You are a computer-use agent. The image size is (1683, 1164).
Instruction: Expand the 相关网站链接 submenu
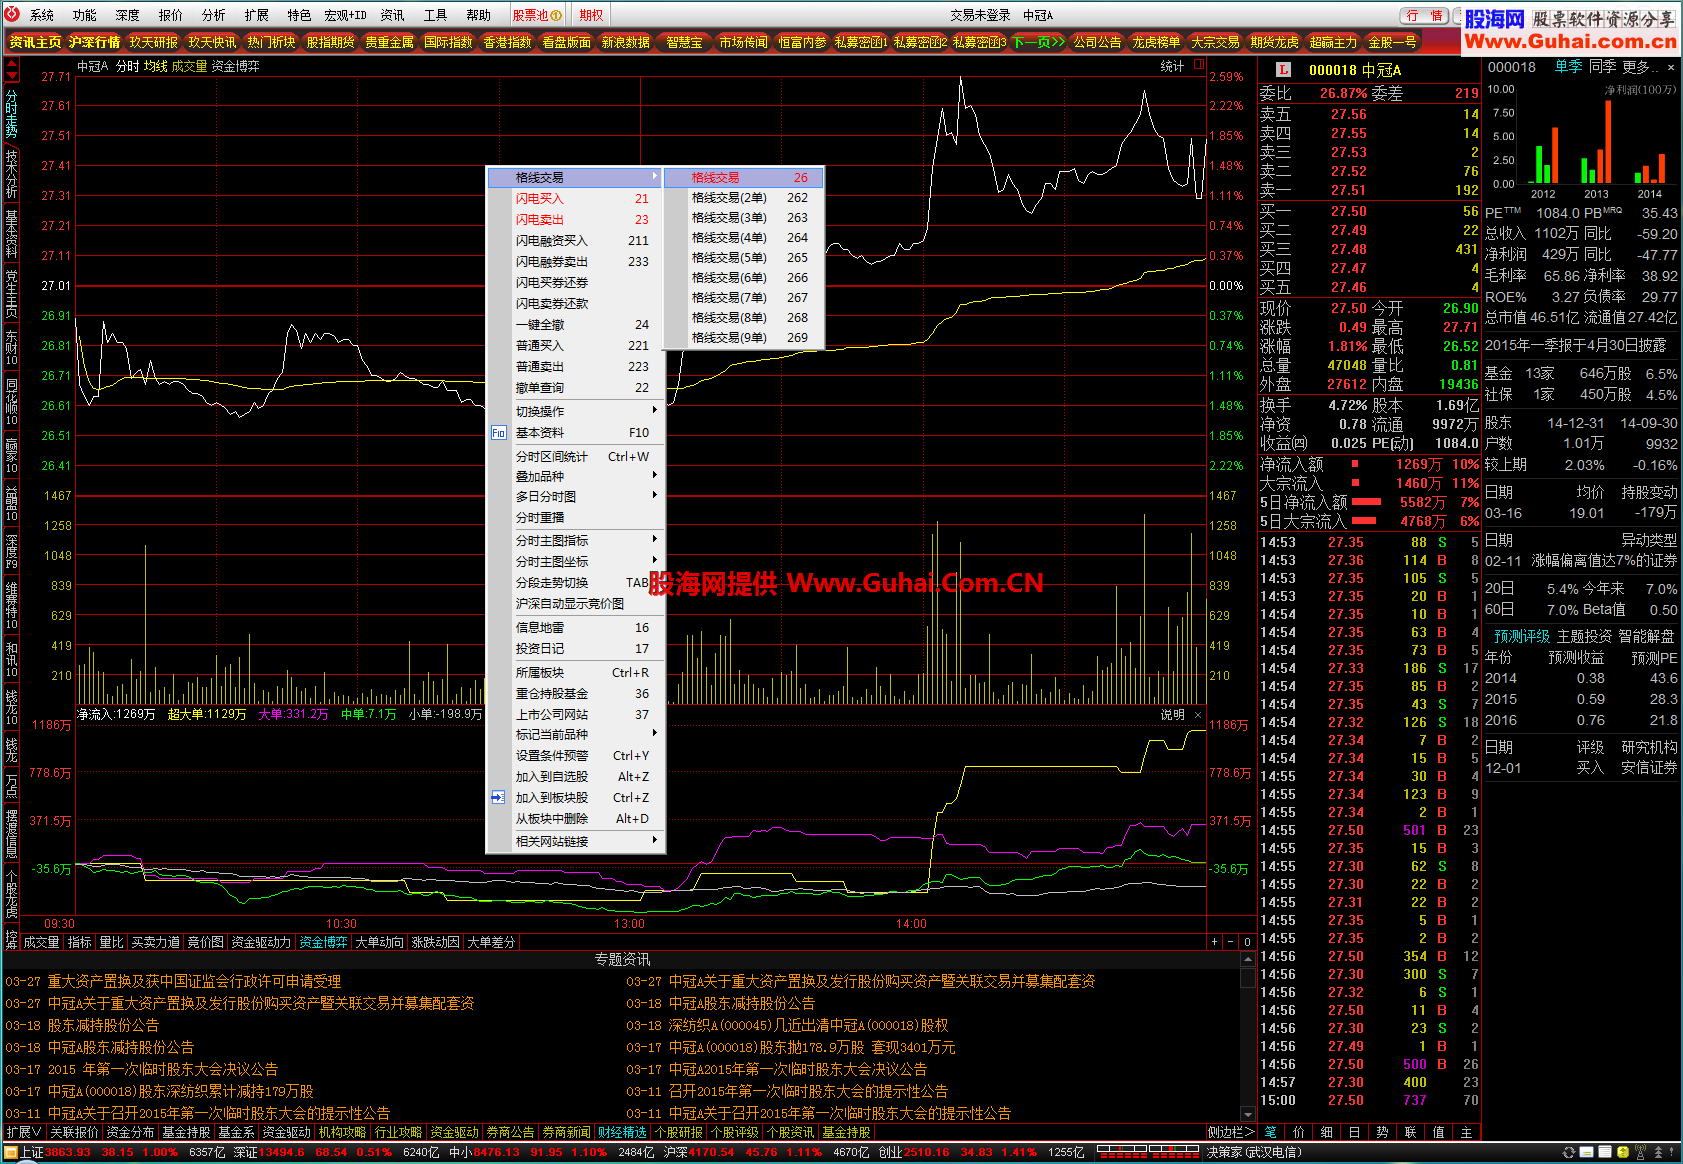tap(575, 841)
